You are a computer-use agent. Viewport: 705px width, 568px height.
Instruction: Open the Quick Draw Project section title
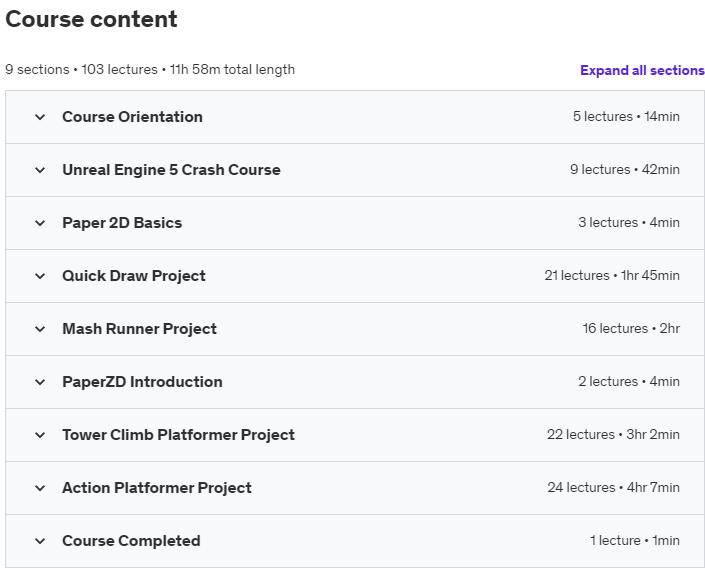tap(134, 276)
